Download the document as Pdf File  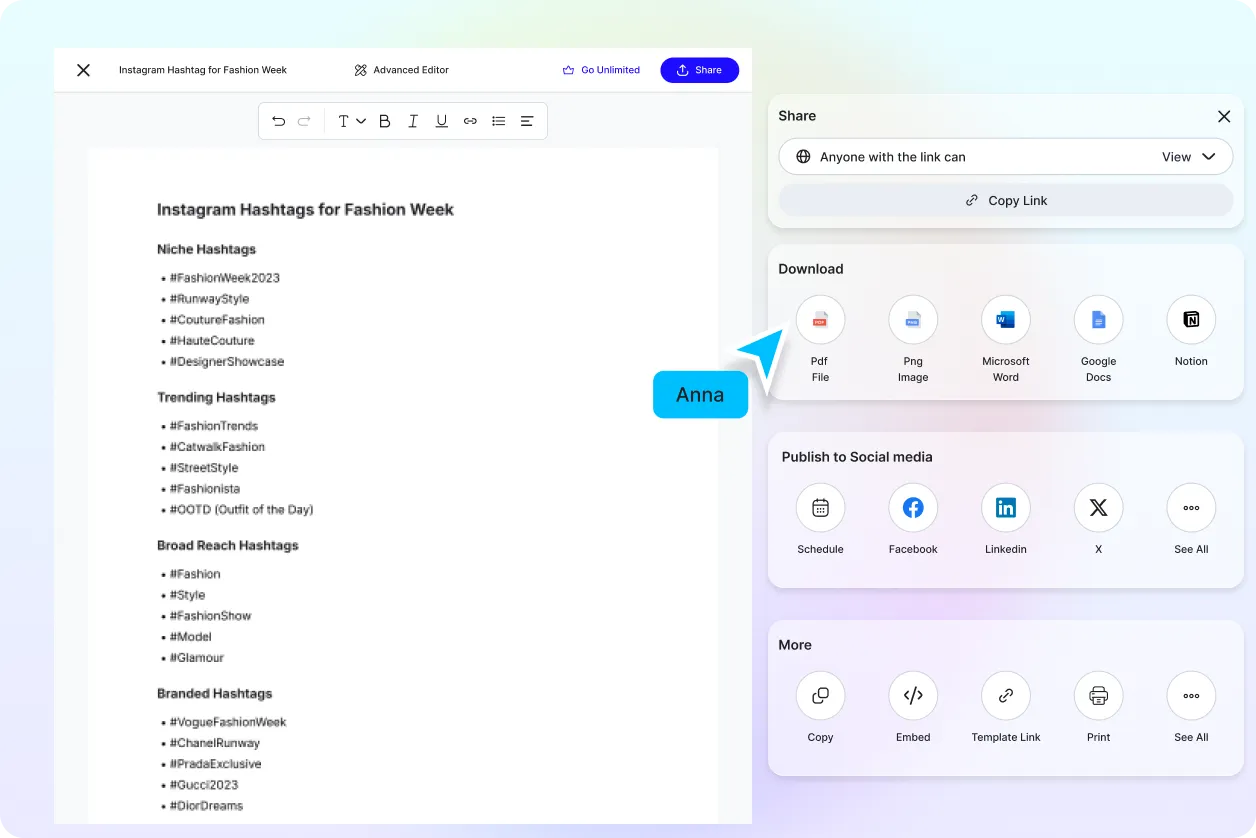[x=820, y=319]
